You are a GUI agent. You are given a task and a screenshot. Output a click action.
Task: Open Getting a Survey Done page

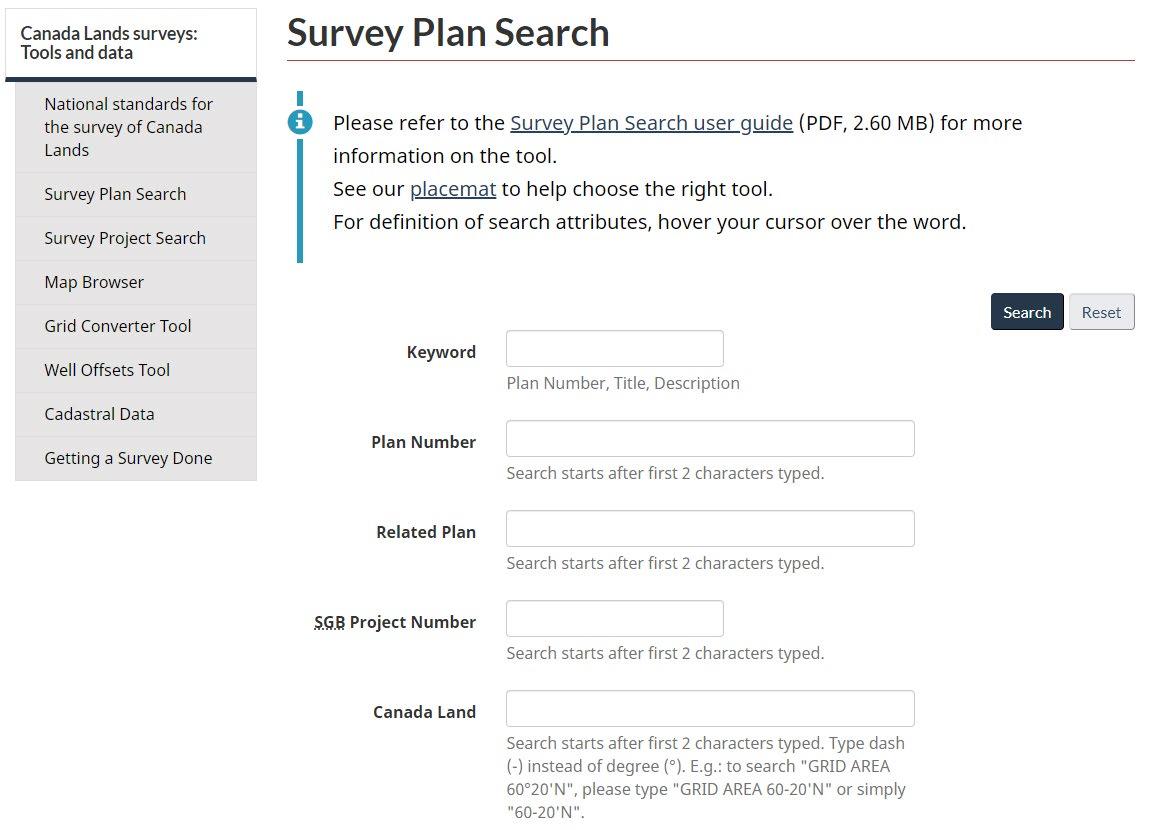(136, 459)
